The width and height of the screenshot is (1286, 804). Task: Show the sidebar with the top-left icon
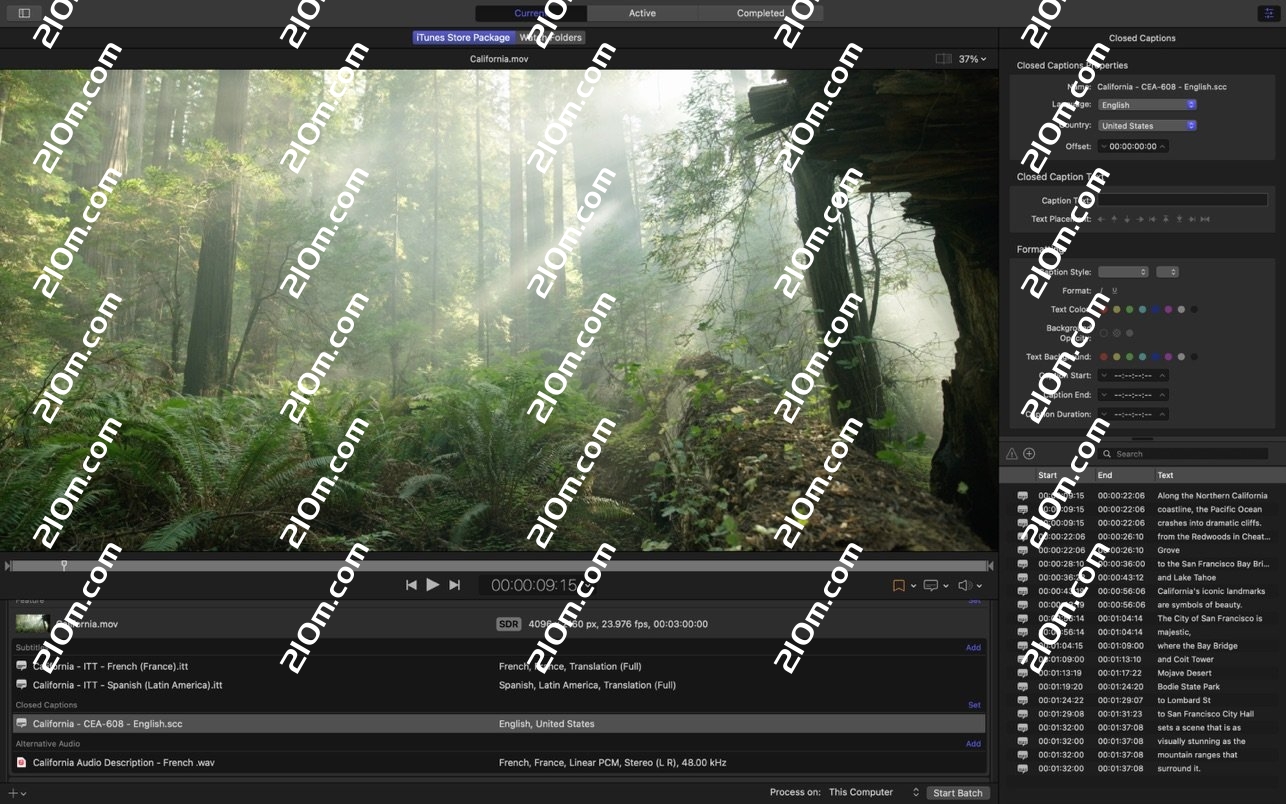[x=24, y=13]
